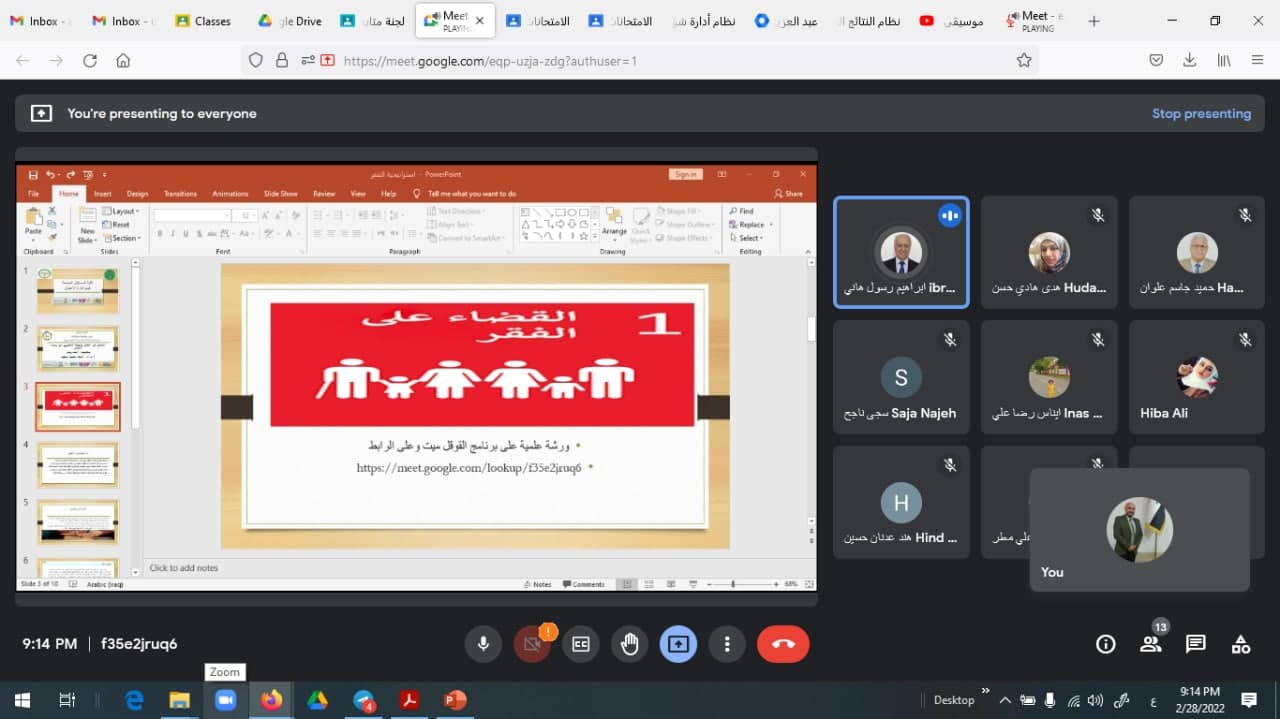The height and width of the screenshot is (719, 1280).
Task: Raise hand in the meeting
Action: [x=630, y=645]
